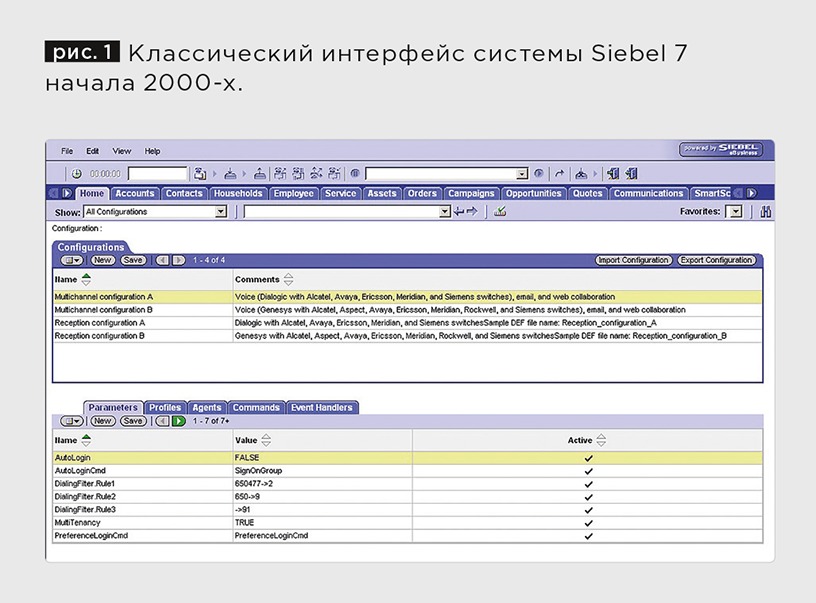Click the first transfer icon after Release Work
This screenshot has height=603, width=816.
point(280,173)
